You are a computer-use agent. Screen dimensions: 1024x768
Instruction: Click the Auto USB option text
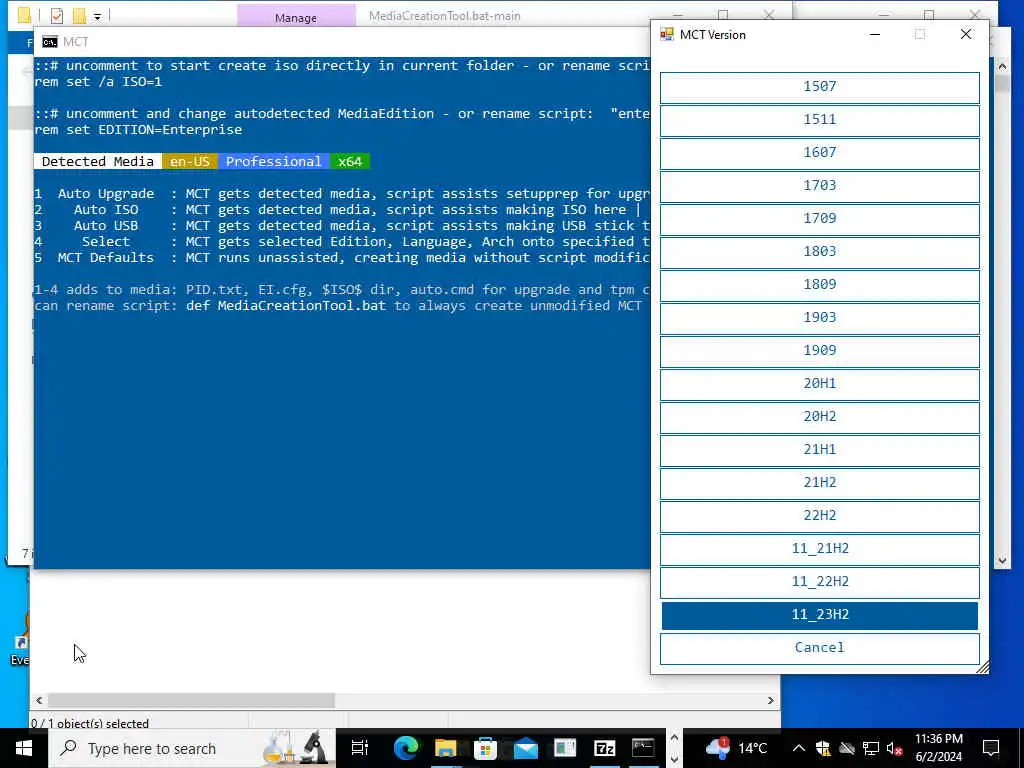click(x=106, y=225)
